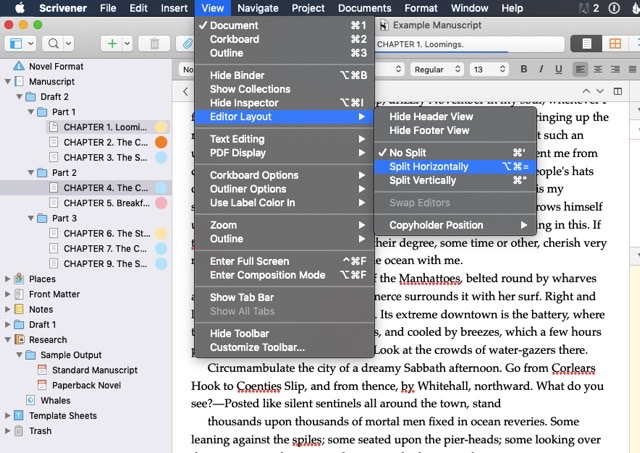
Task: Collapse the Manuscript folder
Action: click(x=7, y=82)
